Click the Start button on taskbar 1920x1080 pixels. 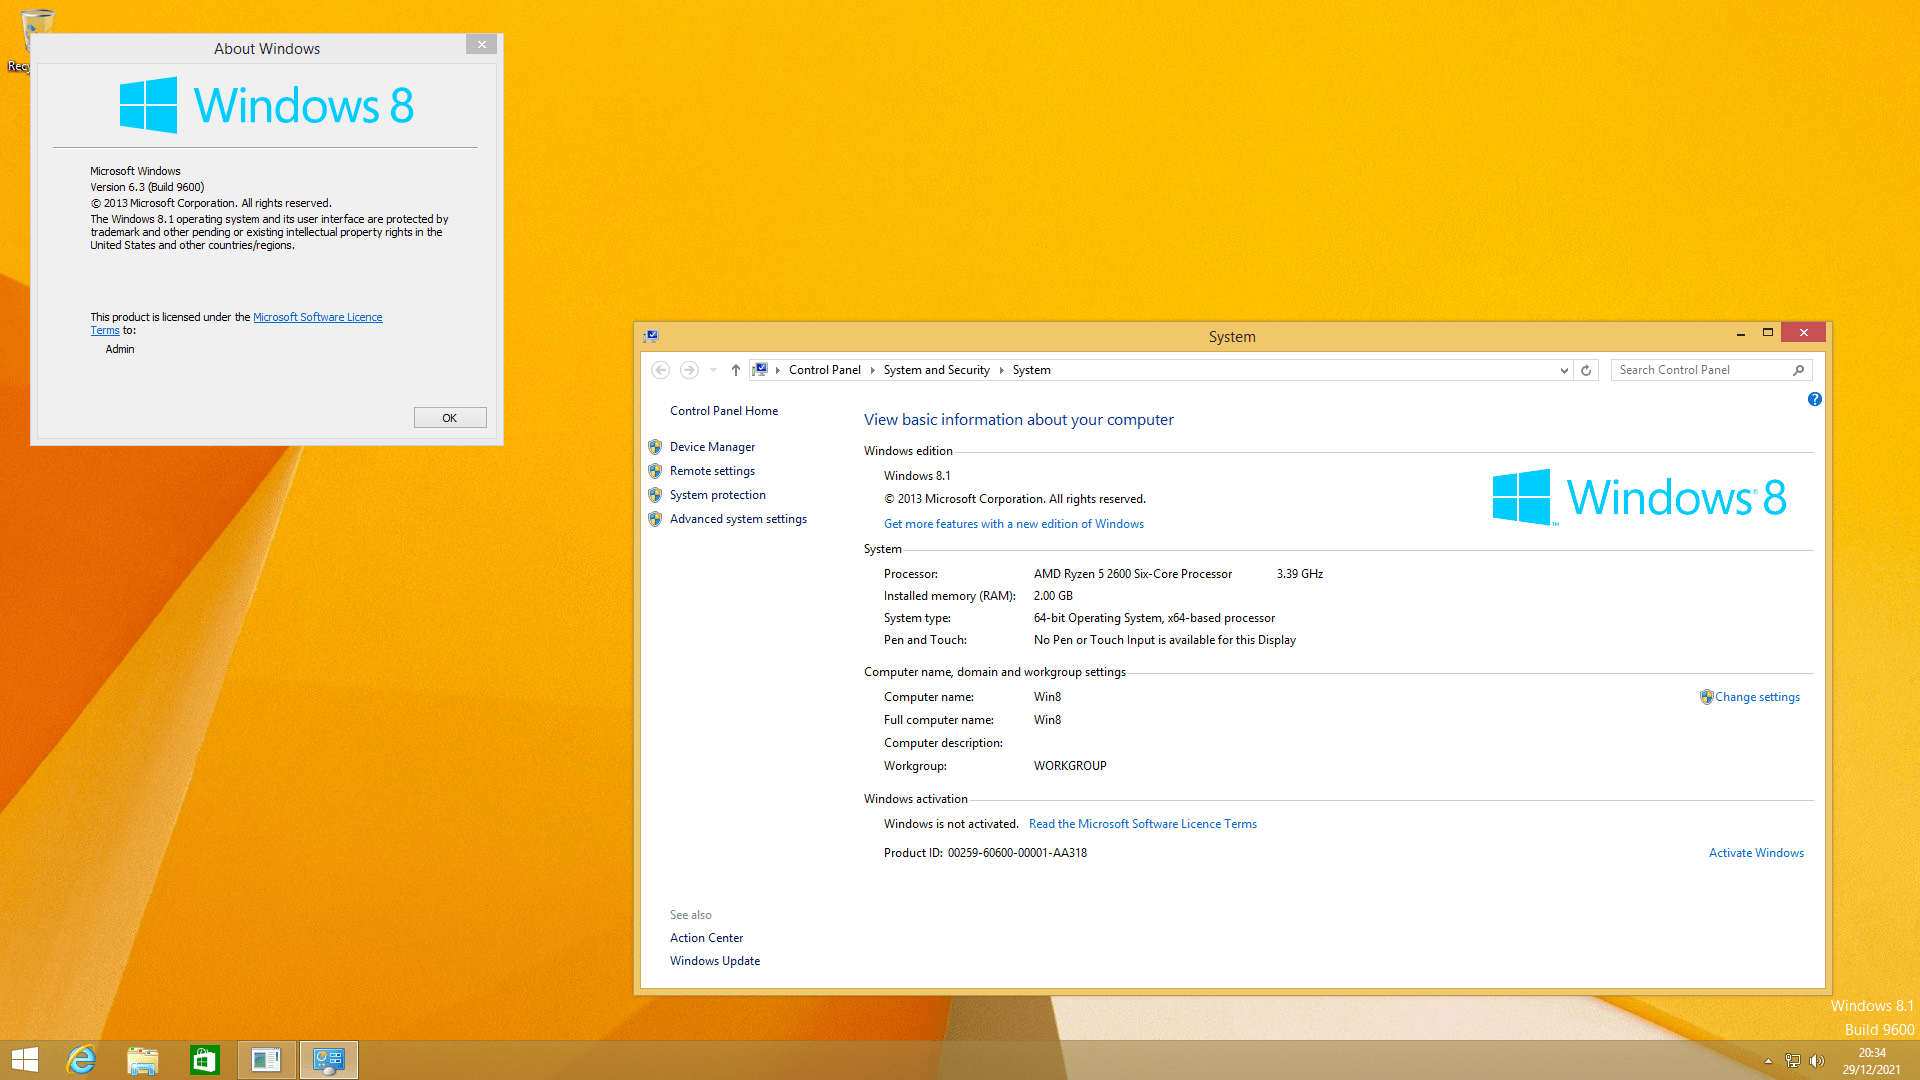coord(25,1060)
